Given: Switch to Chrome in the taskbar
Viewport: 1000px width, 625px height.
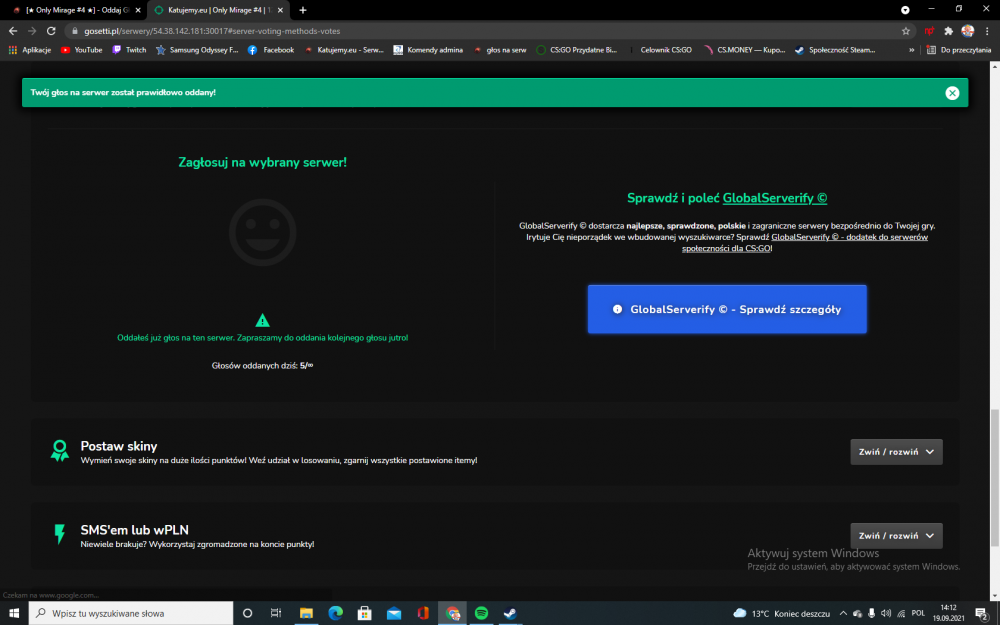Looking at the screenshot, I should coord(453,613).
